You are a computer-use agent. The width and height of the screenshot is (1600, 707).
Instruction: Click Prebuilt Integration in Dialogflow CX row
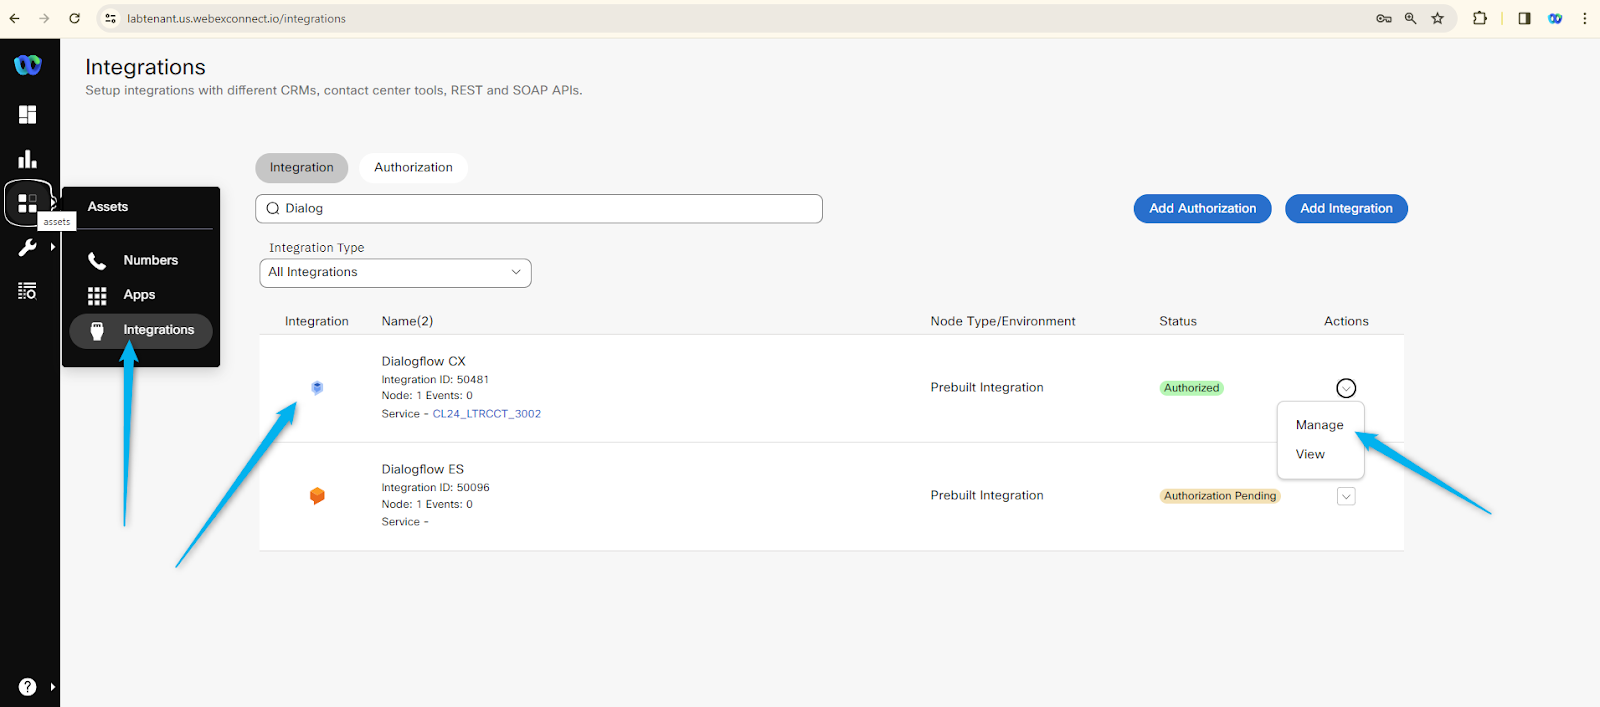pyautogui.click(x=987, y=388)
